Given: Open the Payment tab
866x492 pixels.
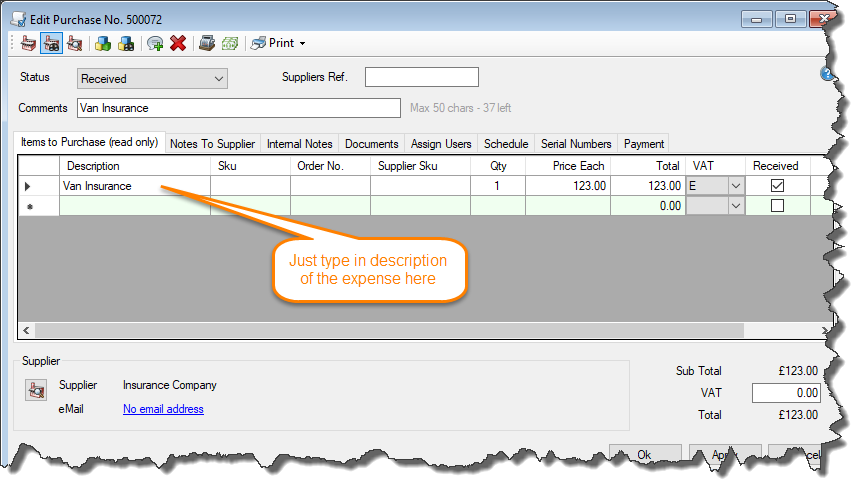Looking at the screenshot, I should click(643, 144).
